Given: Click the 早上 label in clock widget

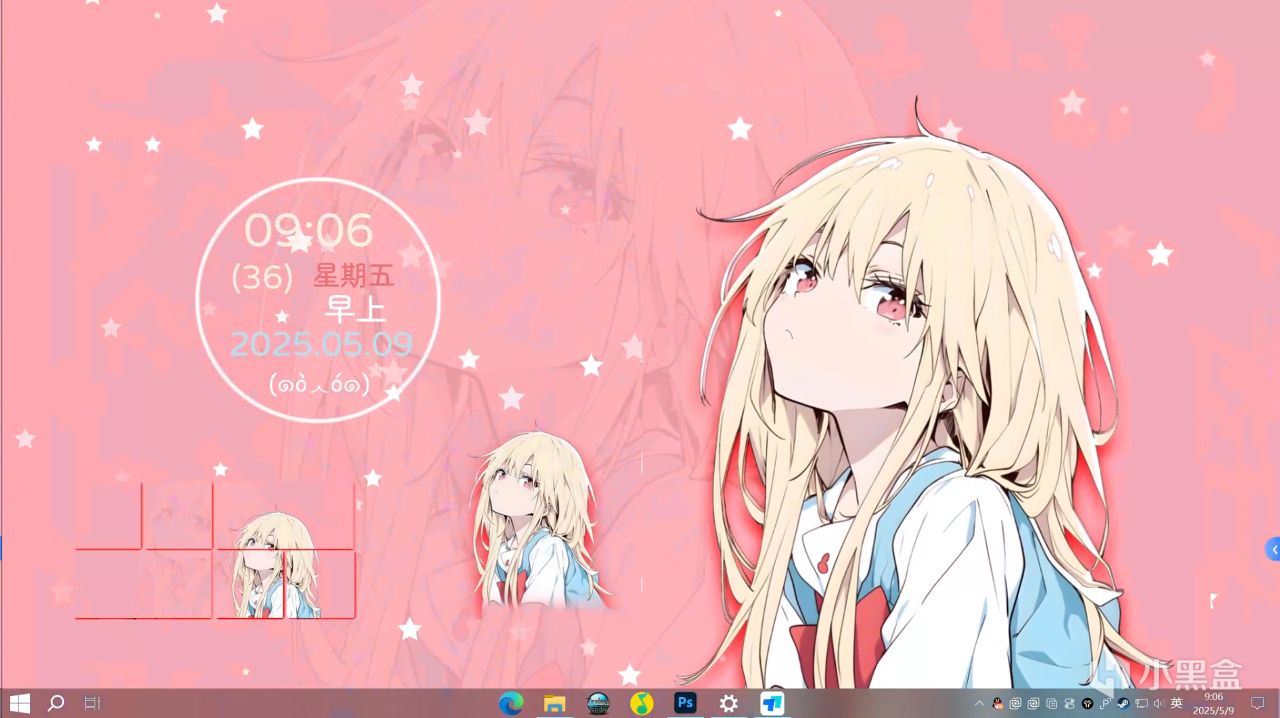Looking at the screenshot, I should [354, 309].
